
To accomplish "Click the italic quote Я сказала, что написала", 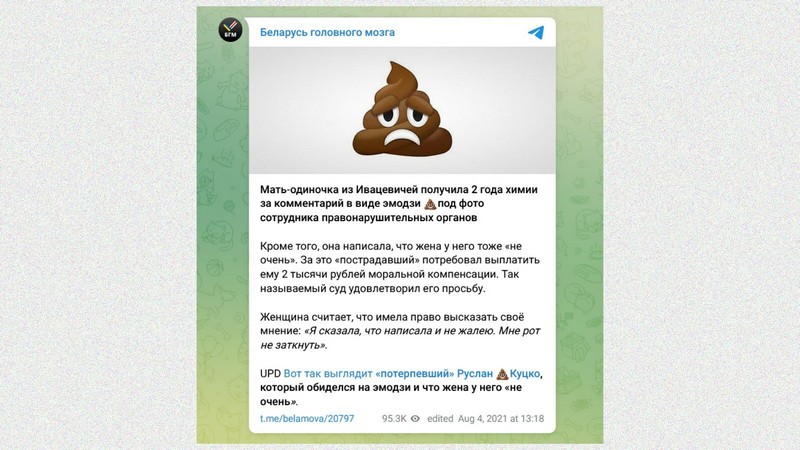I will coord(400,338).
